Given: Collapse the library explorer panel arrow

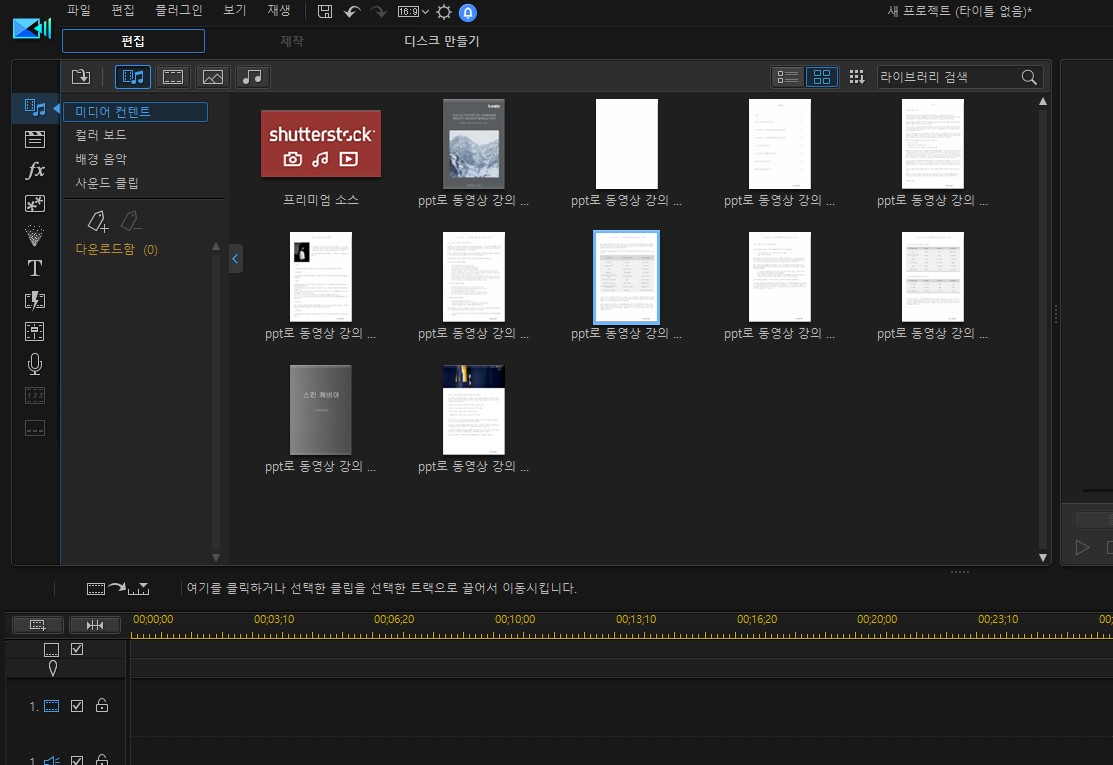Looking at the screenshot, I should [235, 259].
